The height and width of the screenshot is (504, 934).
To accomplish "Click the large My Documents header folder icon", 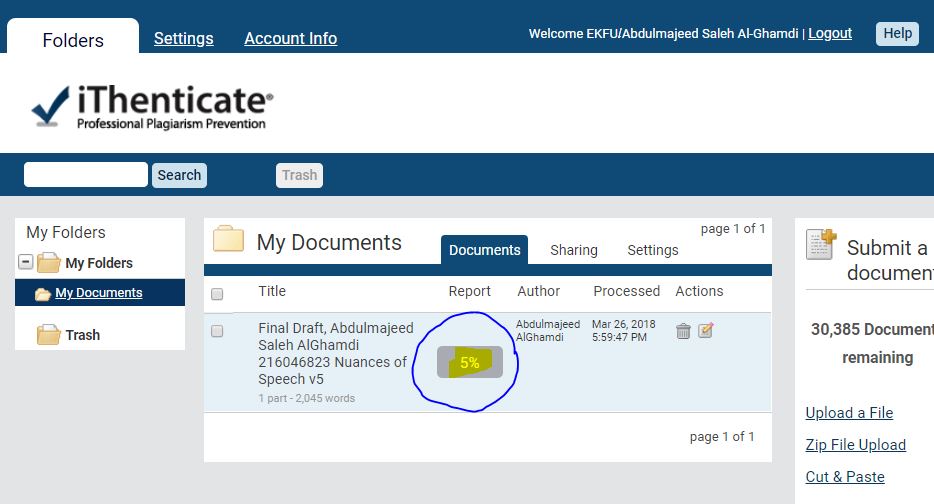I will click(229, 239).
